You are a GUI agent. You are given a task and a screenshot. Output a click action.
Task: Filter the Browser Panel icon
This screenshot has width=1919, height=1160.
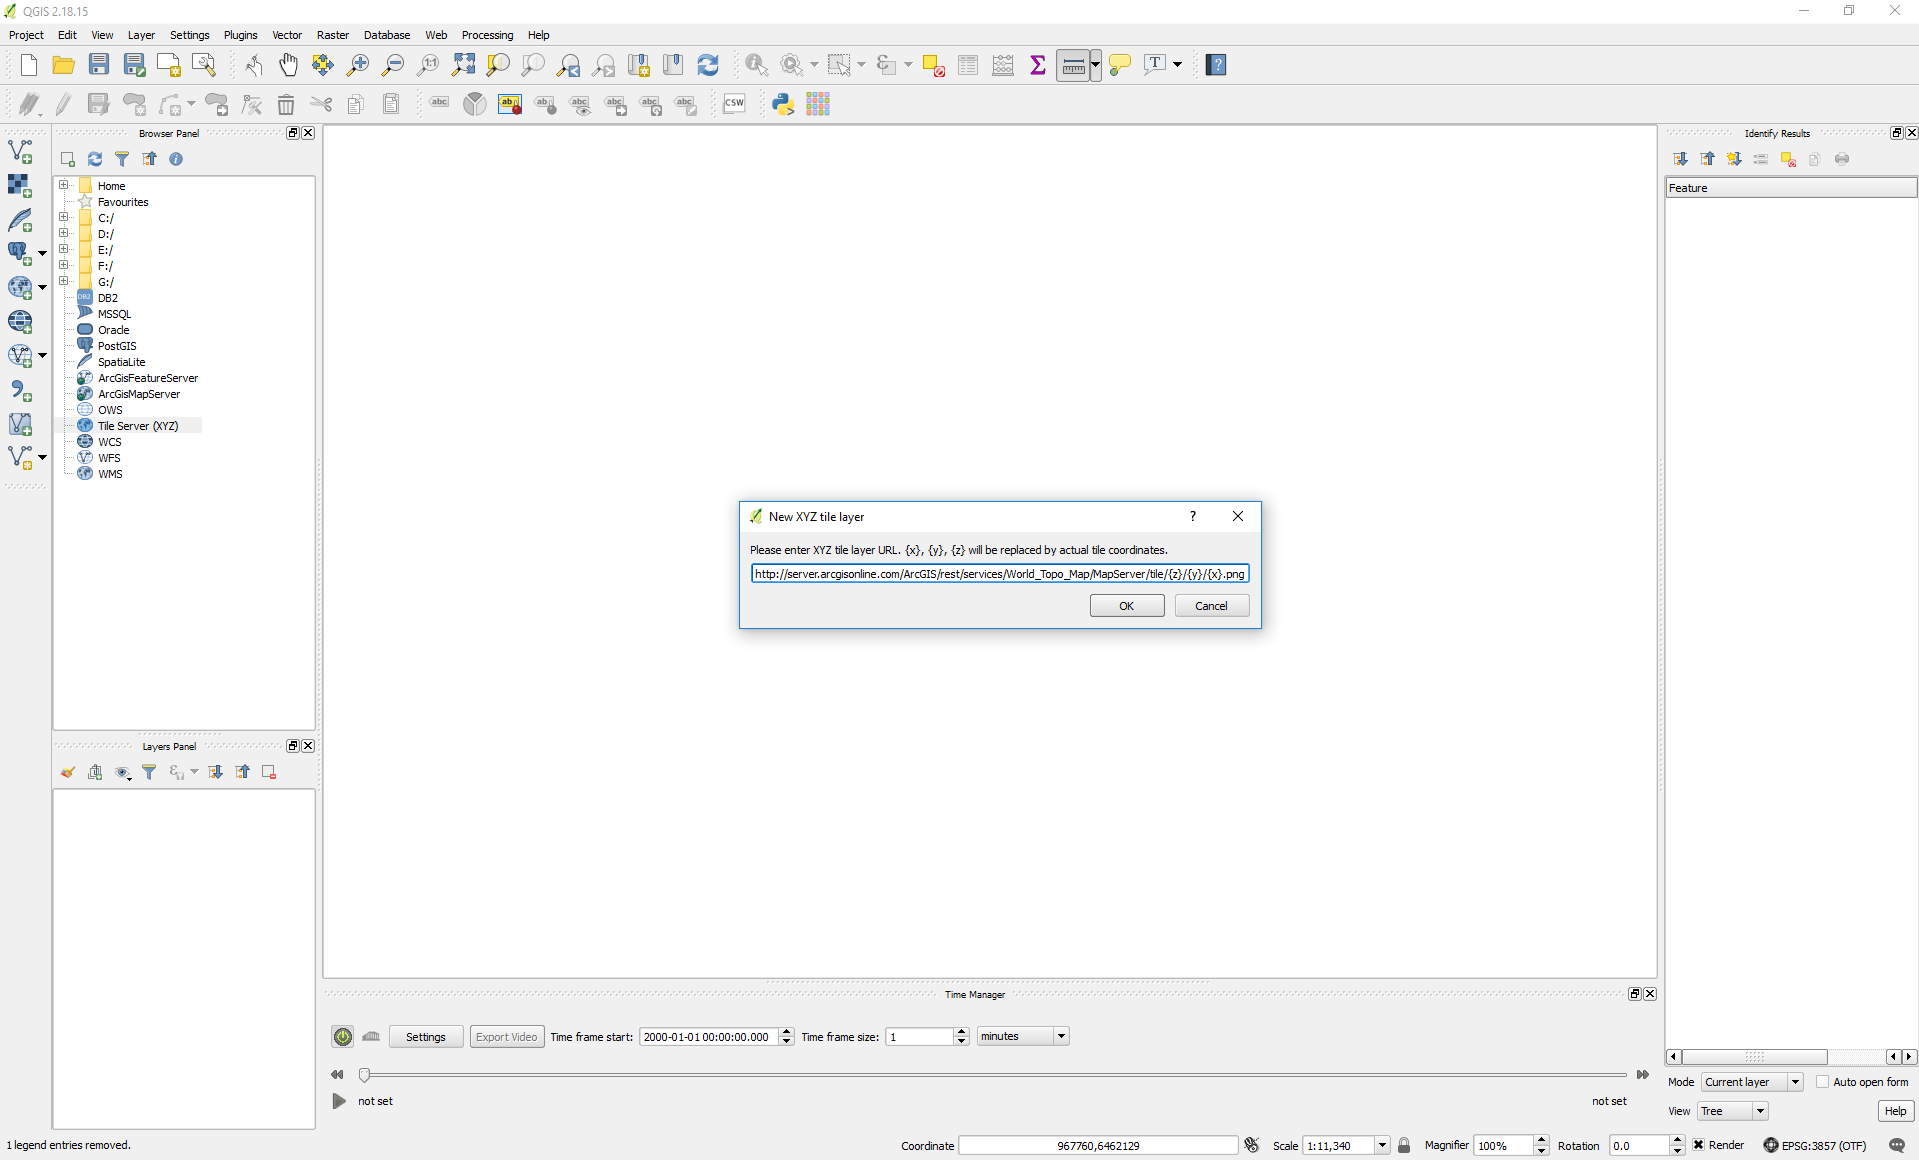[x=122, y=159]
